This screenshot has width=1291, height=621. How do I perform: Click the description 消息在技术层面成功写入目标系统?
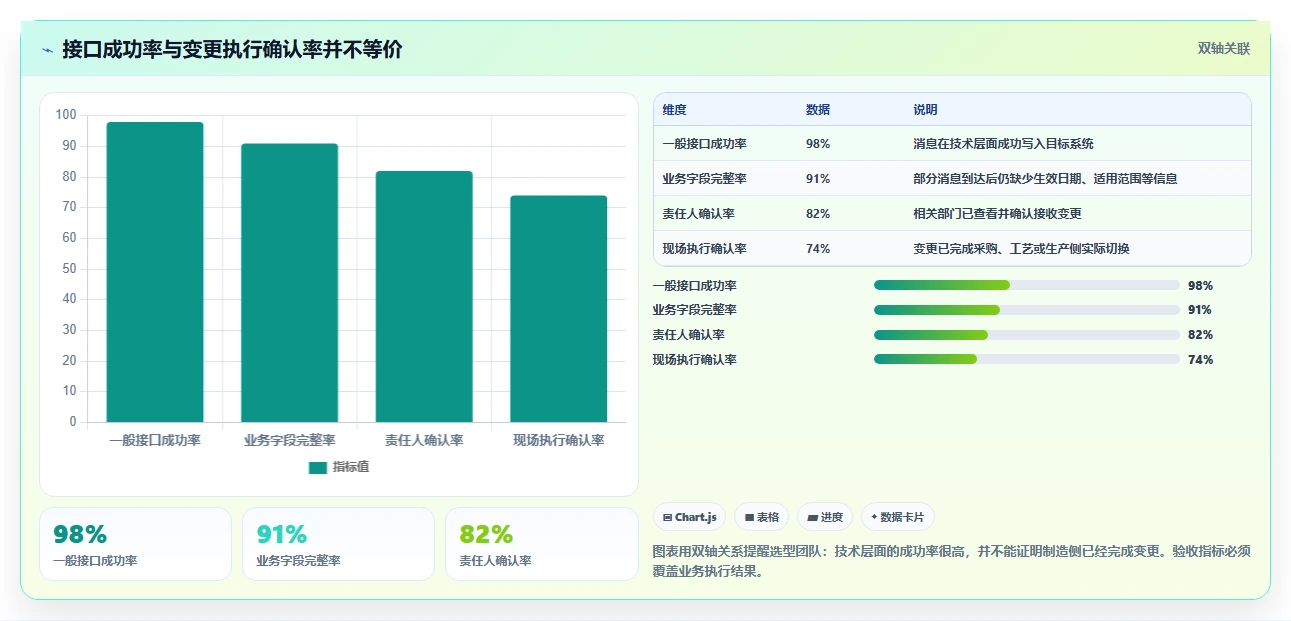point(1003,144)
